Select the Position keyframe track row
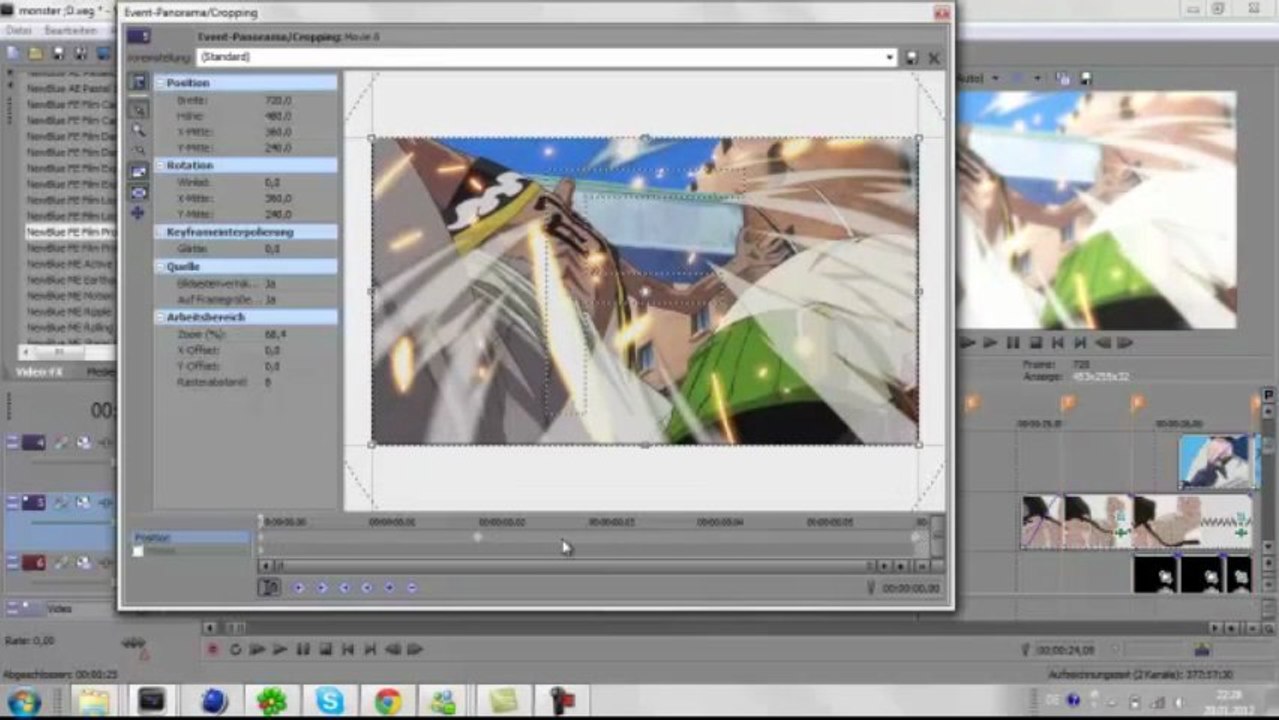The height and width of the screenshot is (720, 1279). (192, 537)
